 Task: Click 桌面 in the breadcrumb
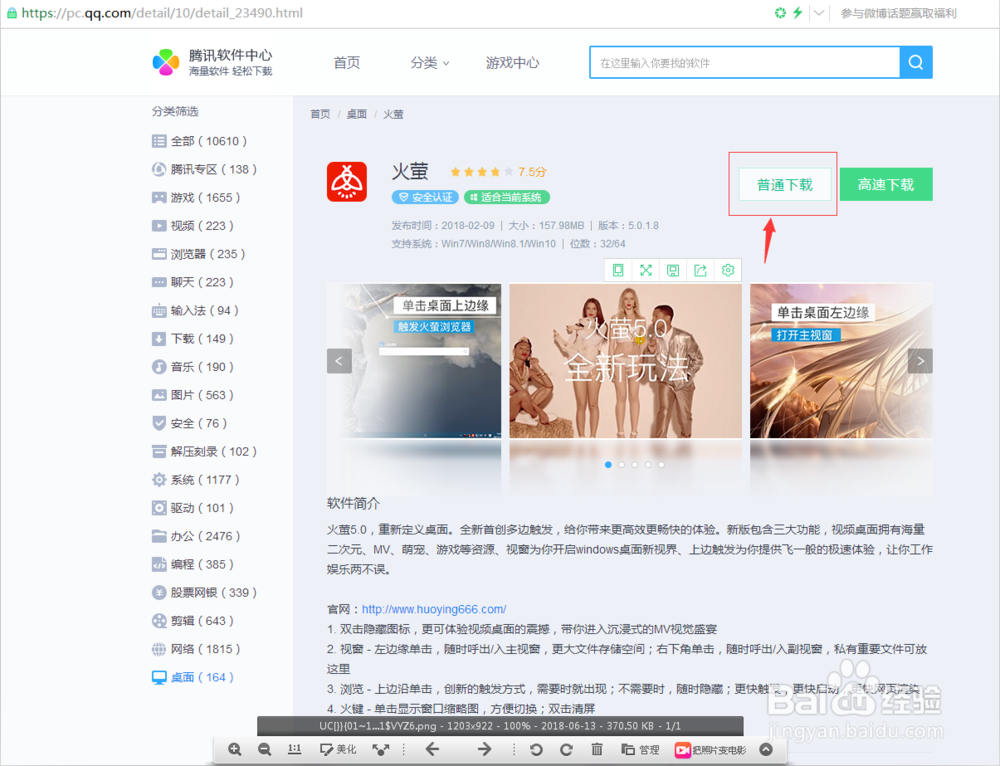coord(357,114)
